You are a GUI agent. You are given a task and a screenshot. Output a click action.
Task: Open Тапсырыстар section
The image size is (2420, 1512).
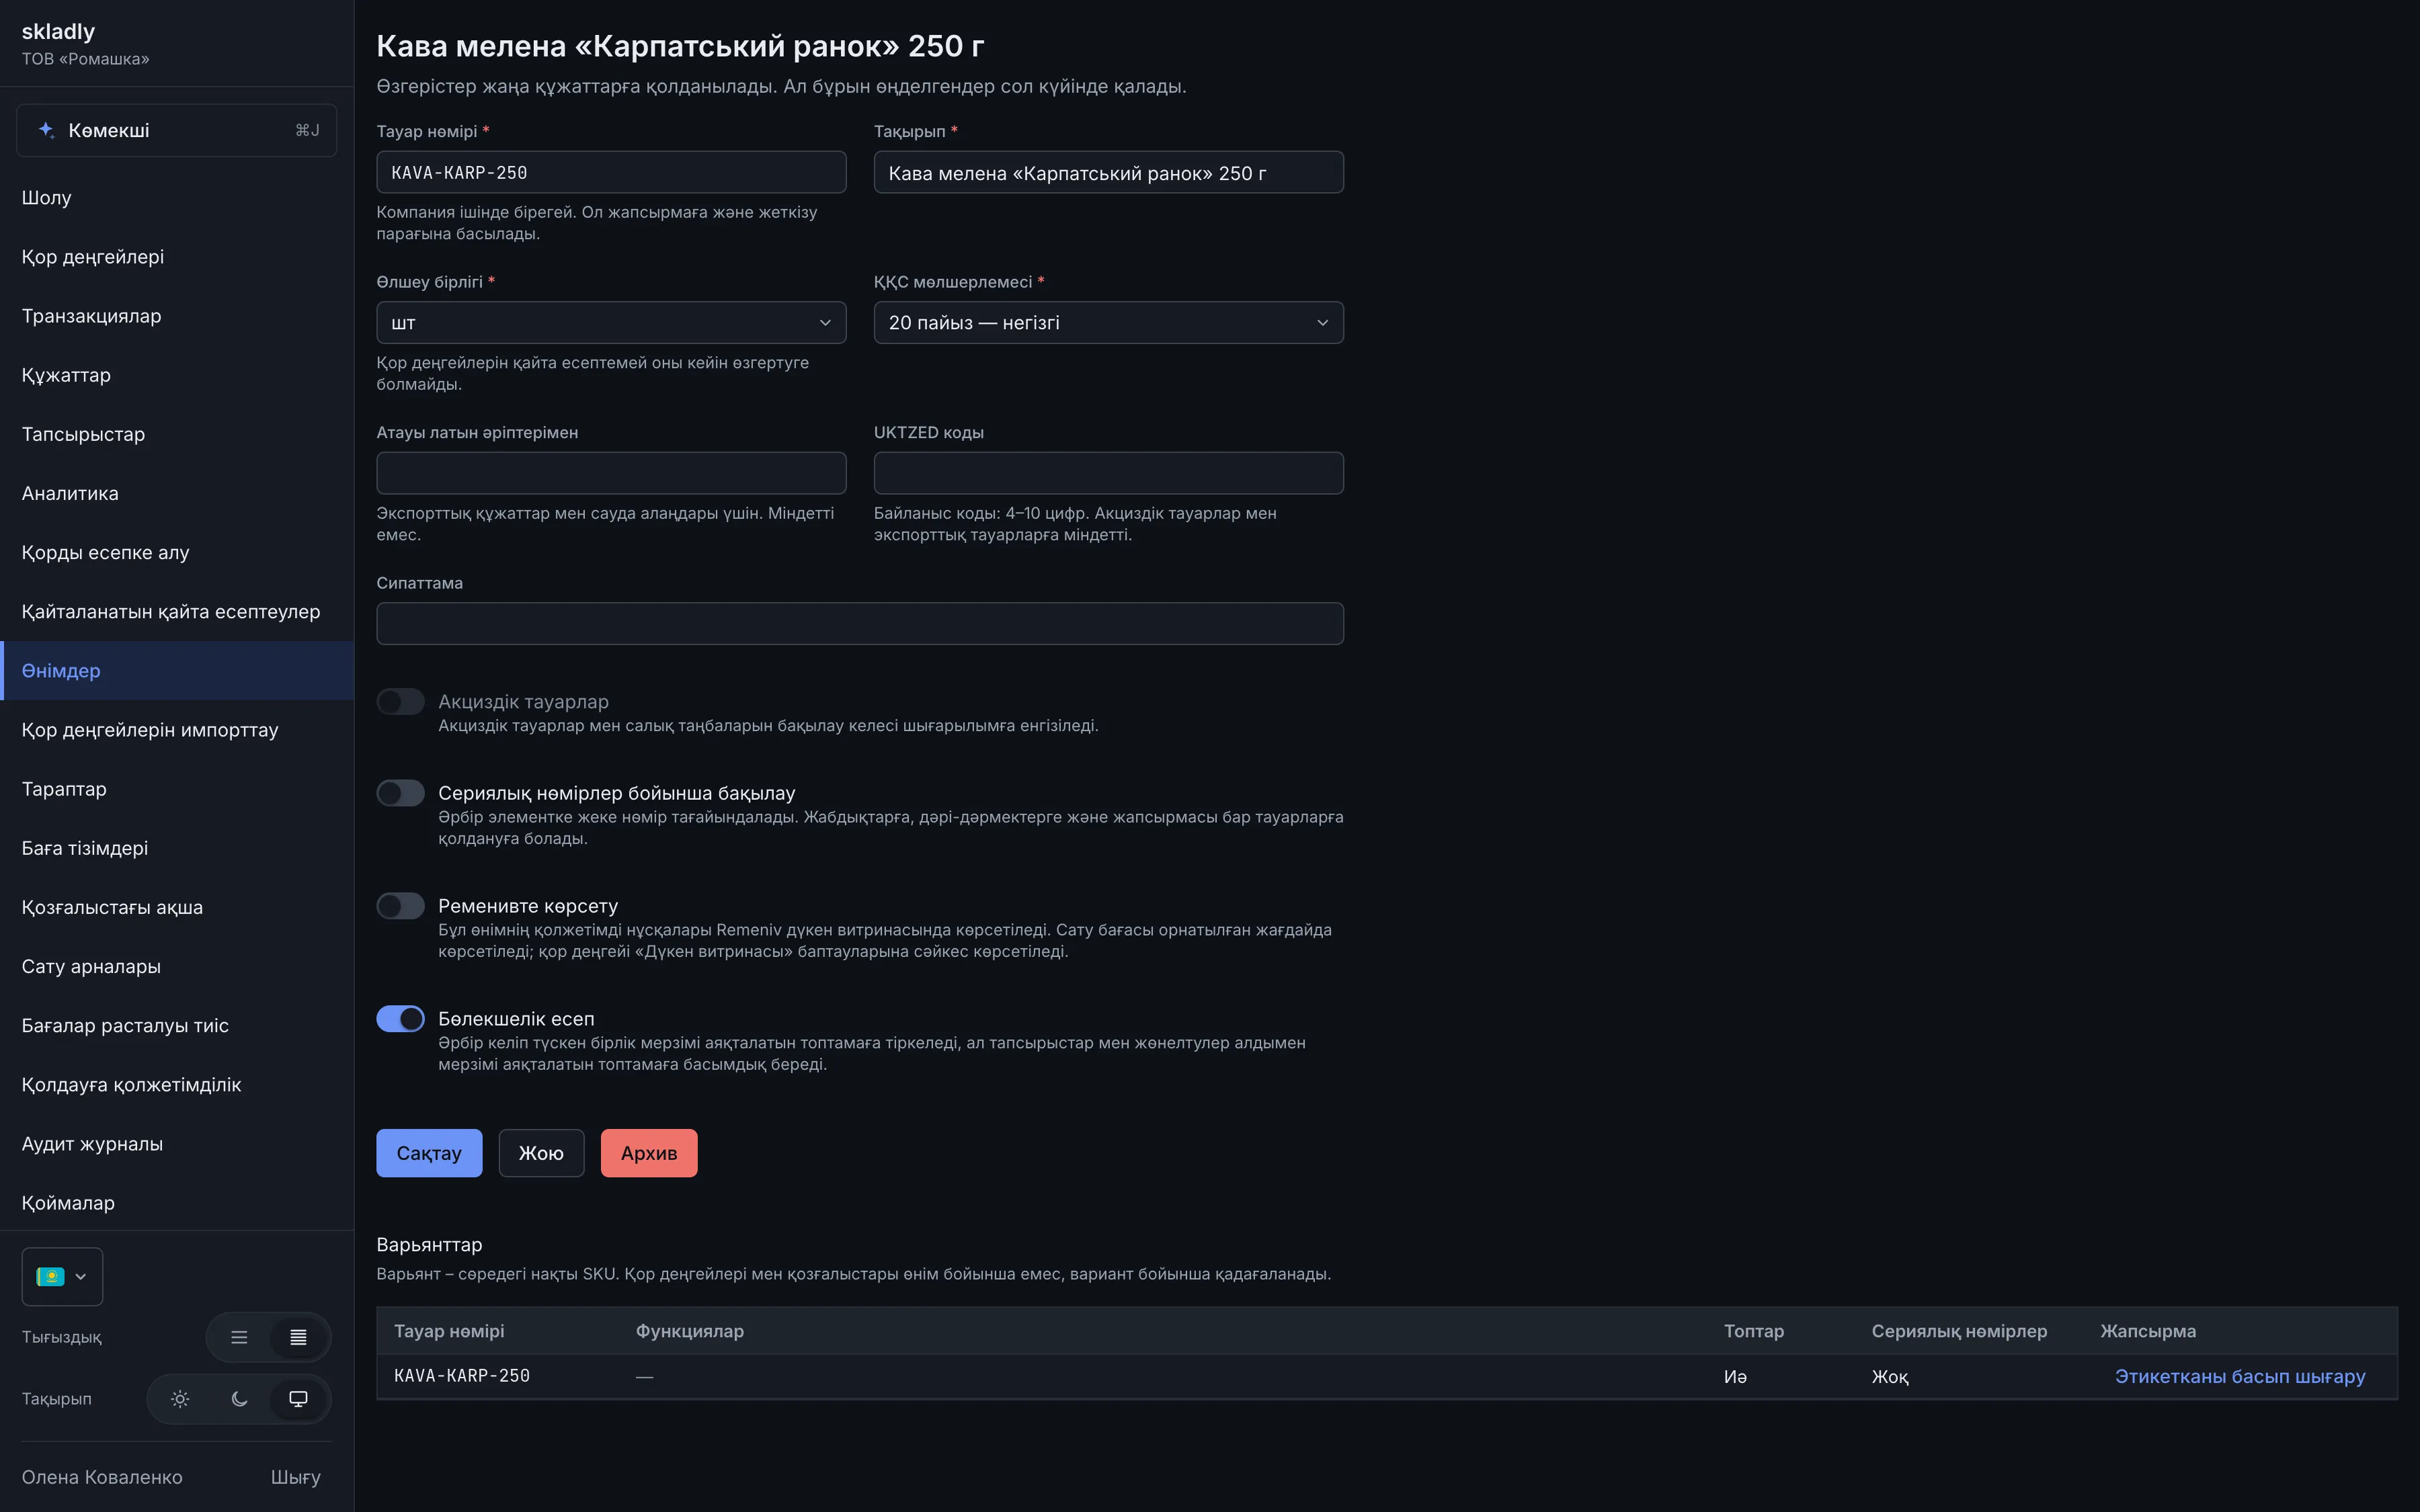177,434
